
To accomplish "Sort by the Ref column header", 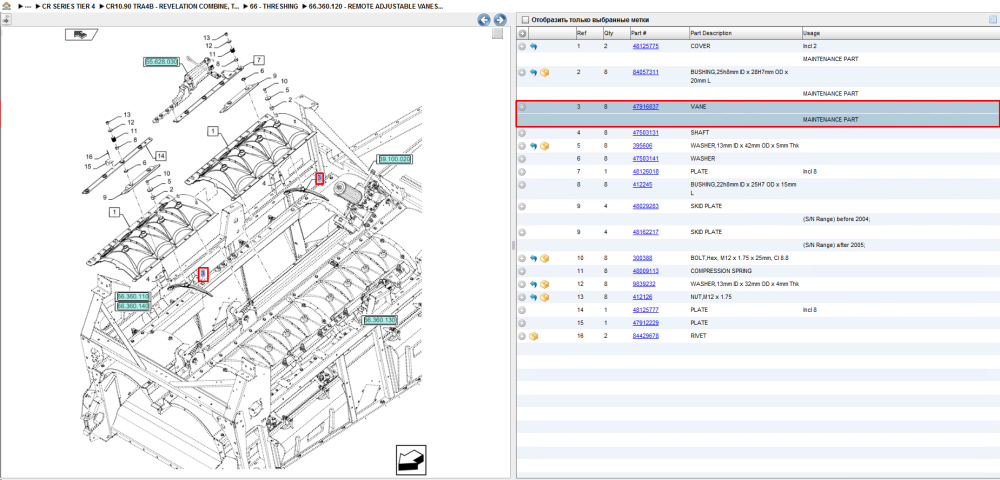I will [582, 33].
